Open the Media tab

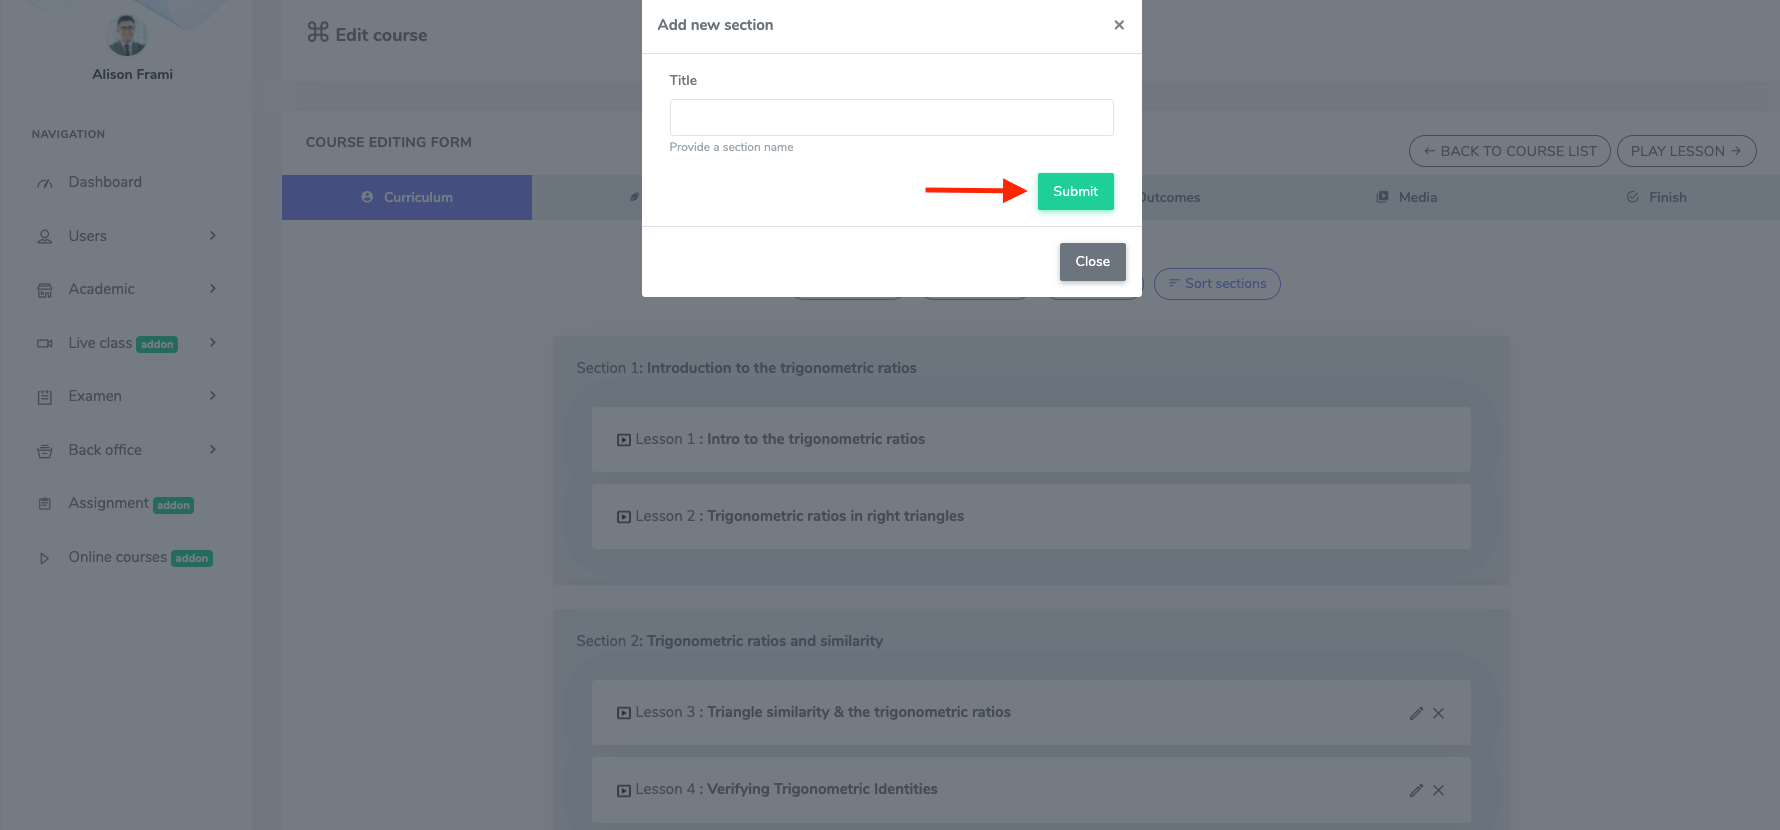pos(1407,198)
